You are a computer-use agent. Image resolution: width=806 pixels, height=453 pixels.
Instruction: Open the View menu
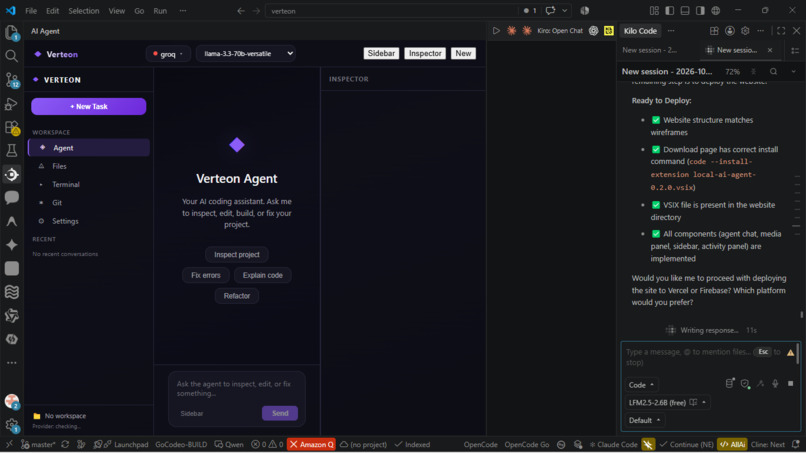click(117, 11)
